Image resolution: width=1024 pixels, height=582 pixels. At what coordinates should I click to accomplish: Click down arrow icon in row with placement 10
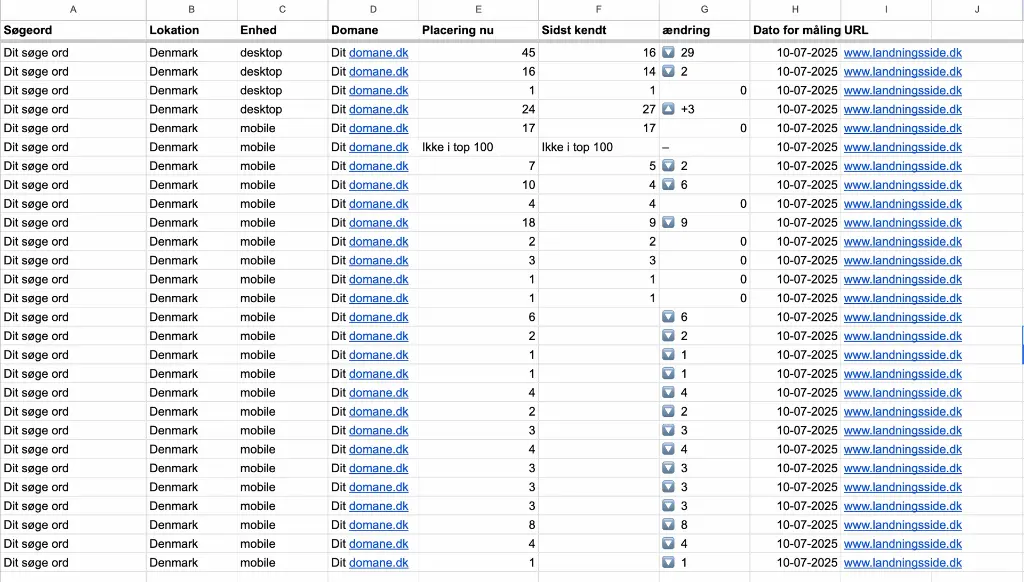[x=668, y=185]
